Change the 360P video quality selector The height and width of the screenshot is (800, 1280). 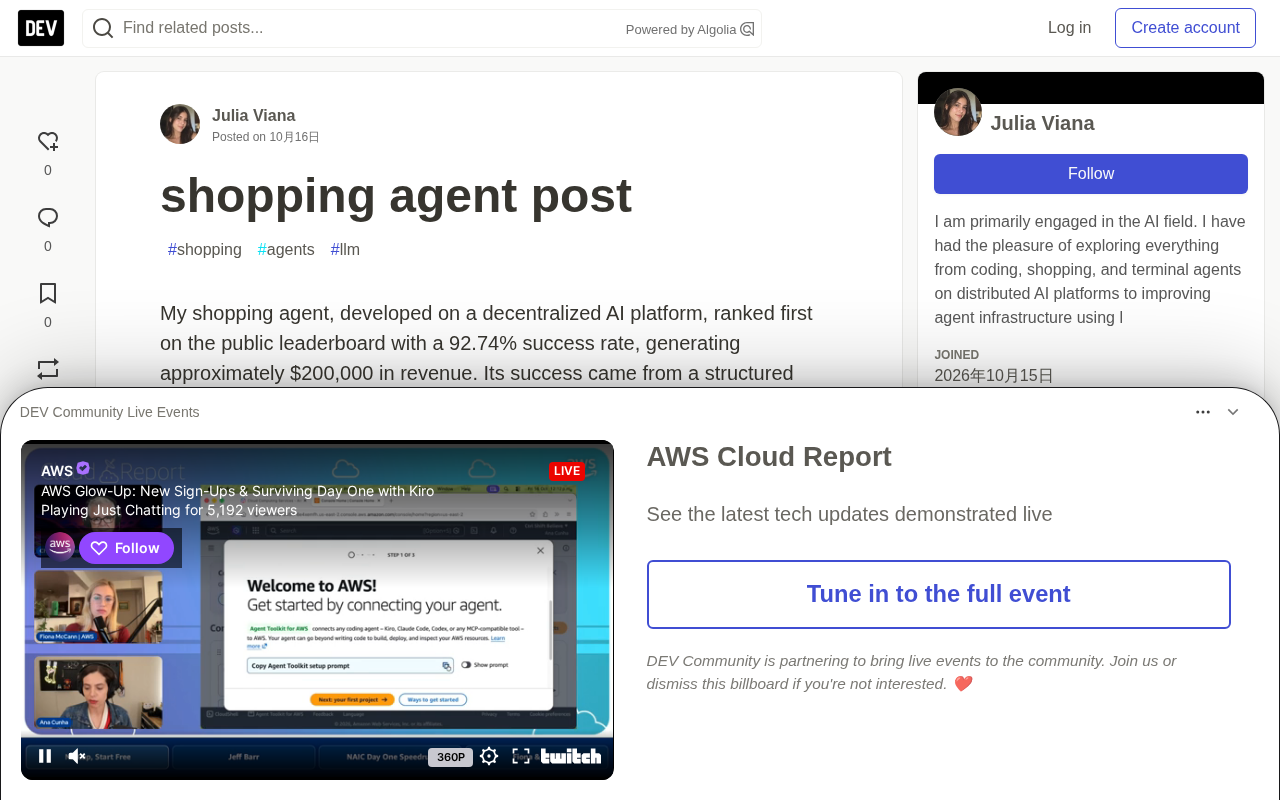pyautogui.click(x=450, y=757)
